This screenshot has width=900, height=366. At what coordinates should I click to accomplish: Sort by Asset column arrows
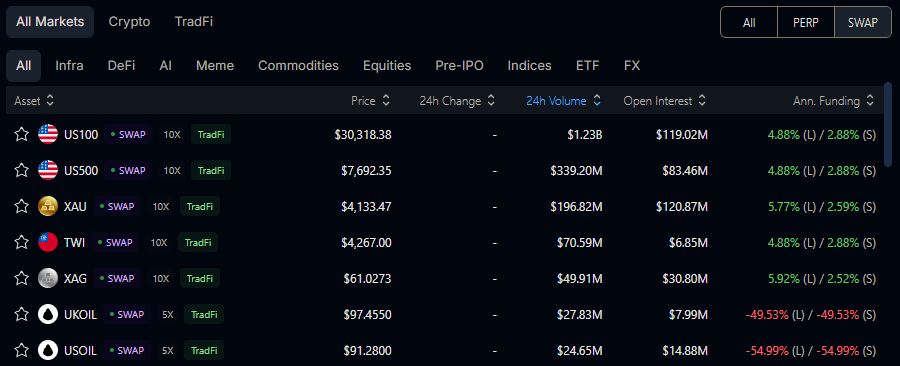pos(50,100)
